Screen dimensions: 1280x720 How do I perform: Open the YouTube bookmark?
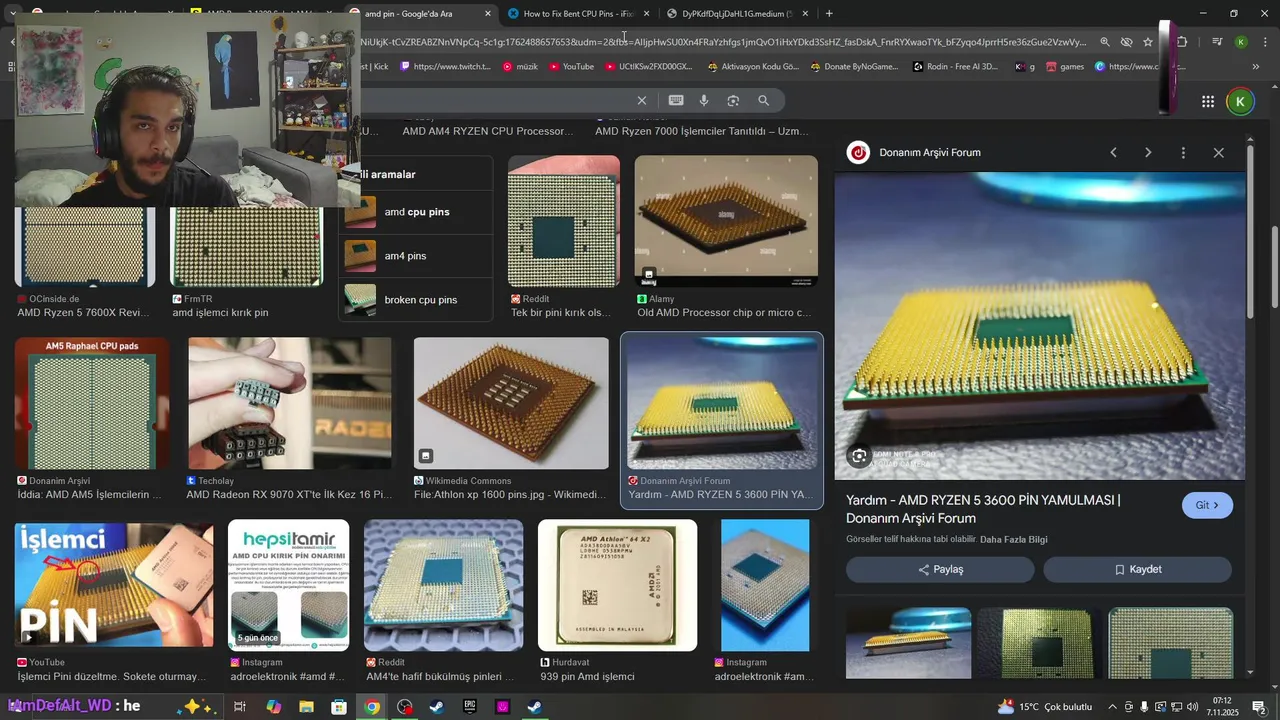point(570,66)
